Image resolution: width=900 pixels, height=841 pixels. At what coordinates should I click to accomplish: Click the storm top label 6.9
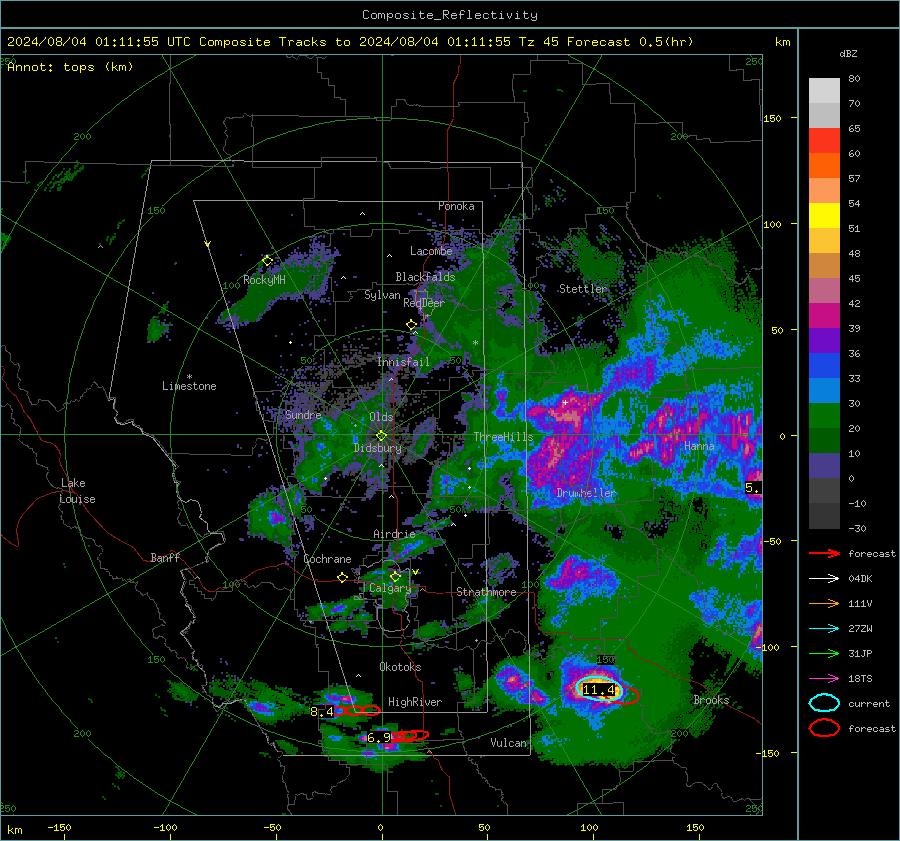pyautogui.click(x=379, y=738)
